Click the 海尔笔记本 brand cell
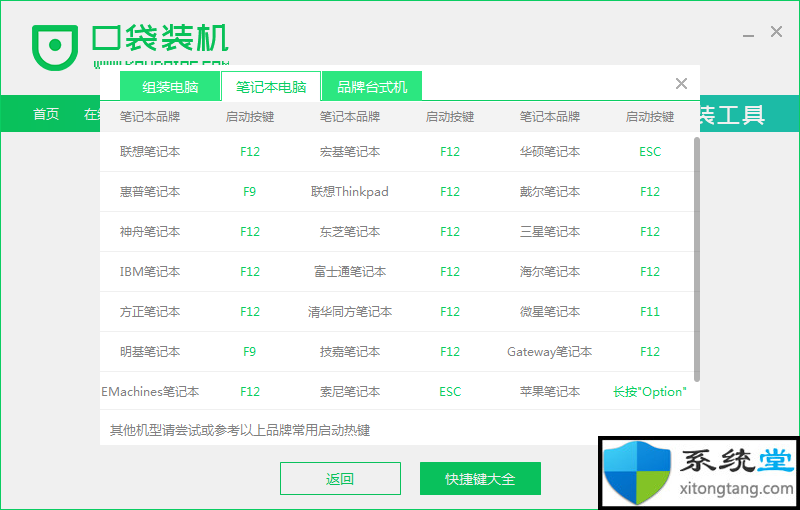Image resolution: width=800 pixels, height=510 pixels. coord(550,271)
